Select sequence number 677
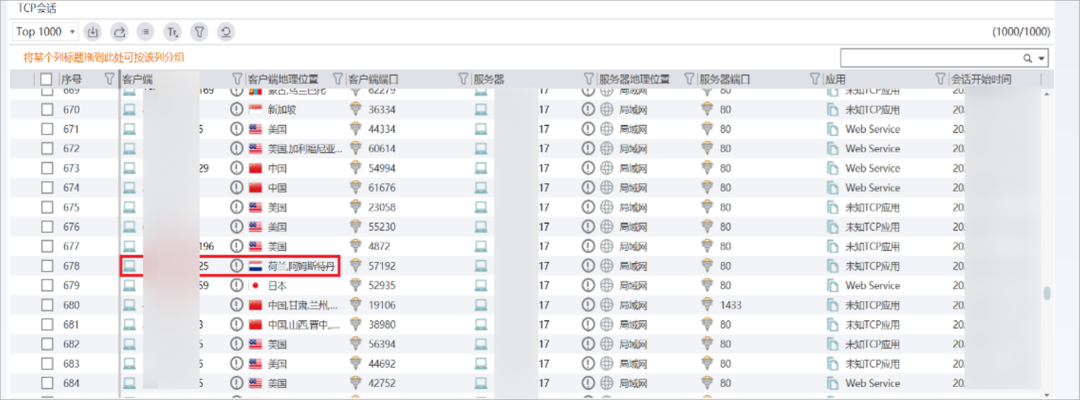 (x=72, y=246)
